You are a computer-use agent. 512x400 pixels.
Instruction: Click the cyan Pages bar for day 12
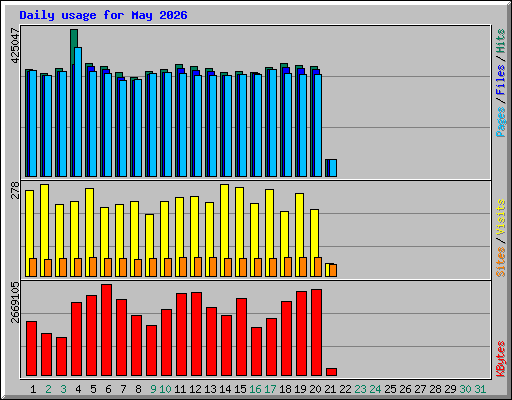[x=198, y=126]
